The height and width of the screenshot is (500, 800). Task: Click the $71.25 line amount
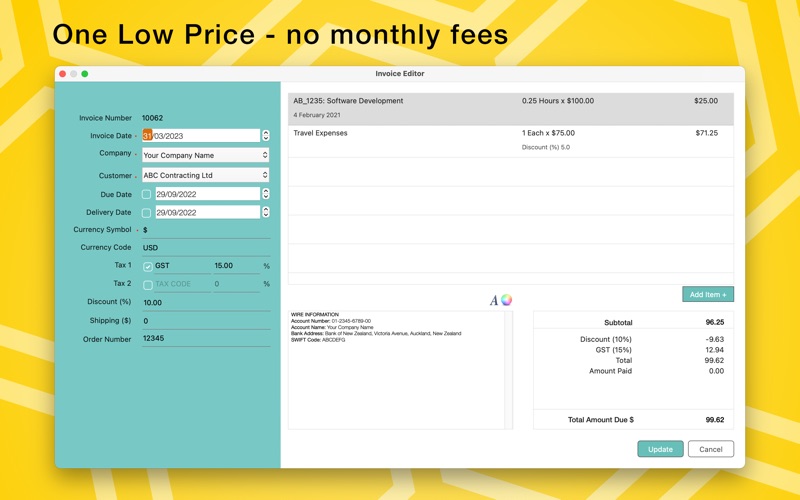tap(707, 133)
